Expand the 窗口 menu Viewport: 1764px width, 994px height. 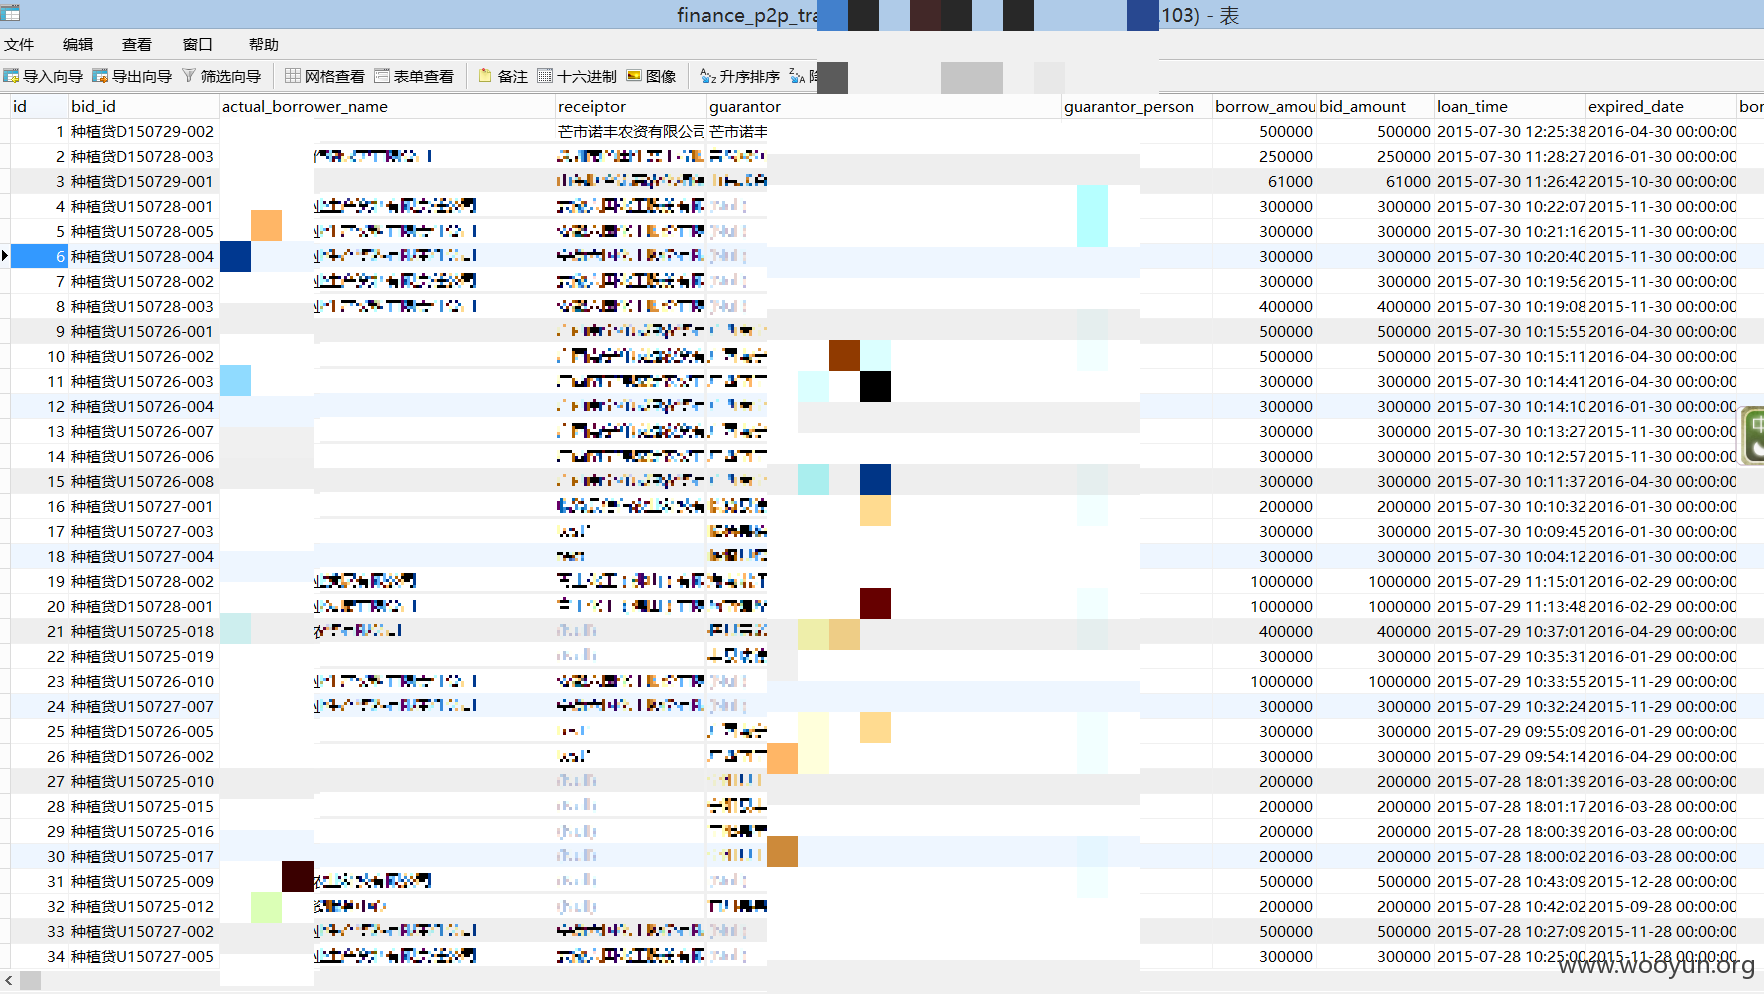[198, 45]
